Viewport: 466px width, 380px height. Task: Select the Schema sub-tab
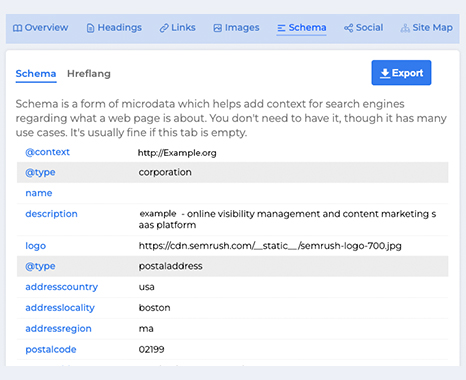36,74
